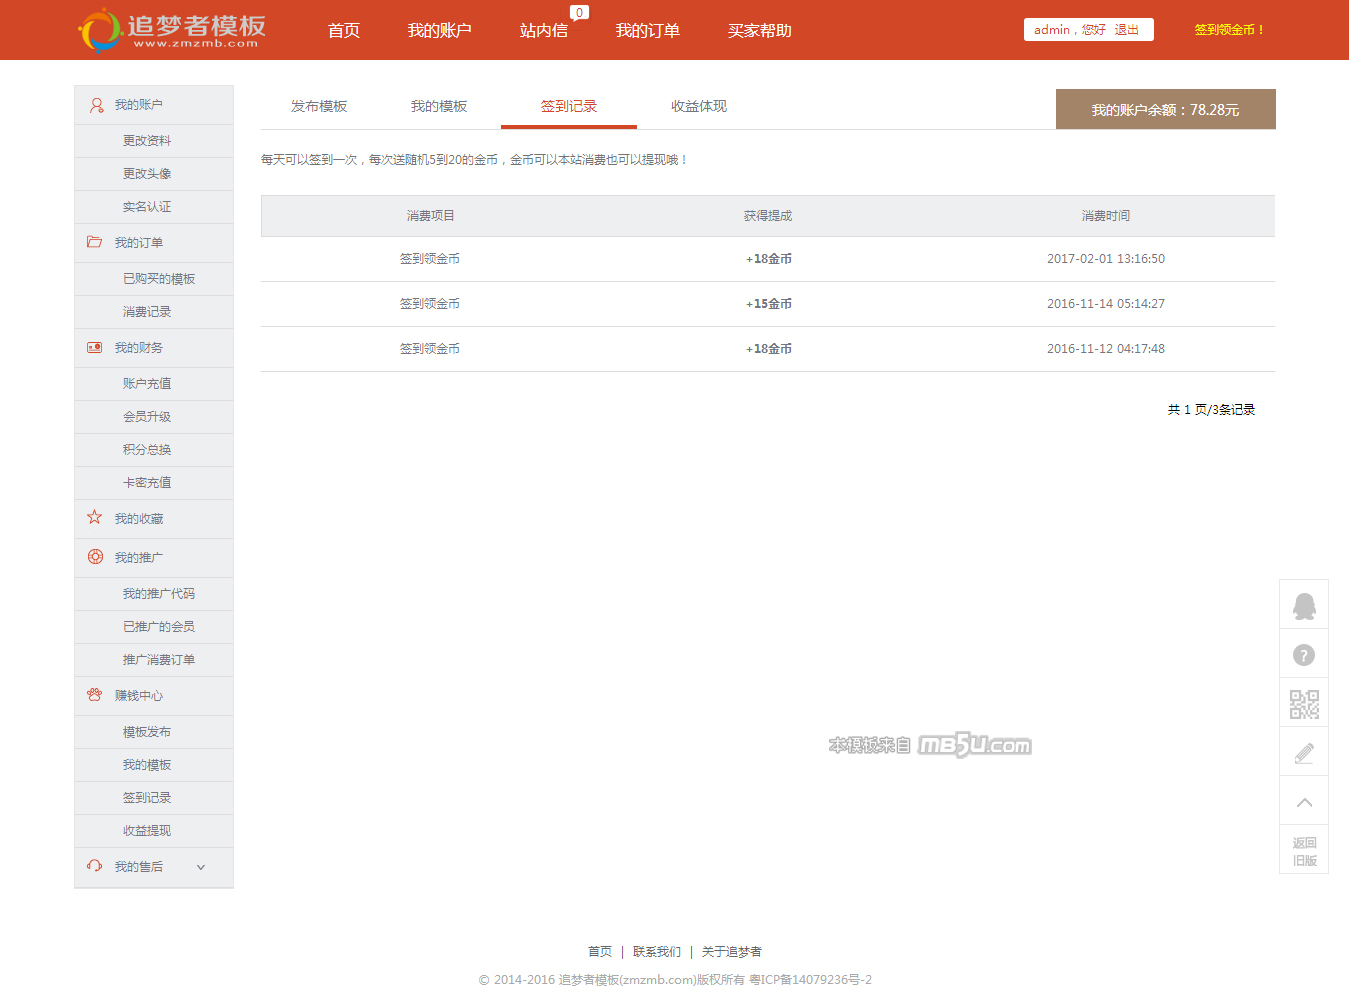Screen dimensions: 1349x1004
Task: Click the 退出 logout link
Action: (1127, 30)
